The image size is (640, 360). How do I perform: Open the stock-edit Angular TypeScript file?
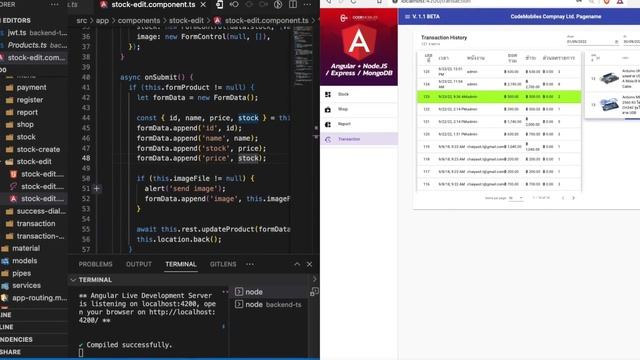[x=38, y=199]
